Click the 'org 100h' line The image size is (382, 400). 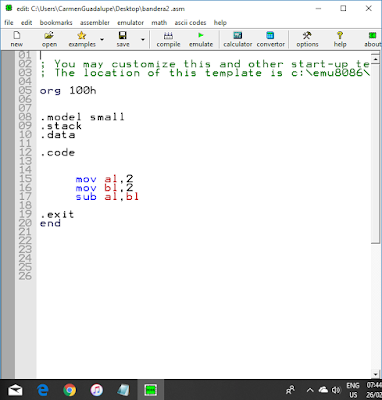coord(68,91)
